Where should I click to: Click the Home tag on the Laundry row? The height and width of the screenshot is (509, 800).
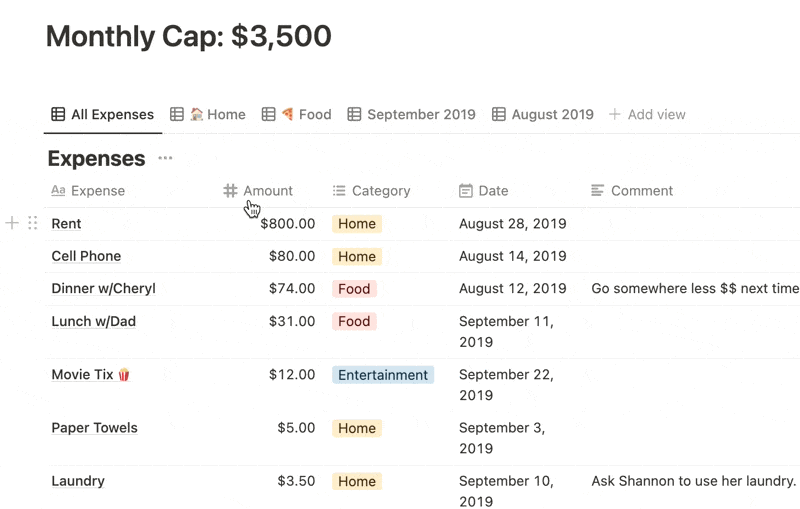pyautogui.click(x=356, y=481)
